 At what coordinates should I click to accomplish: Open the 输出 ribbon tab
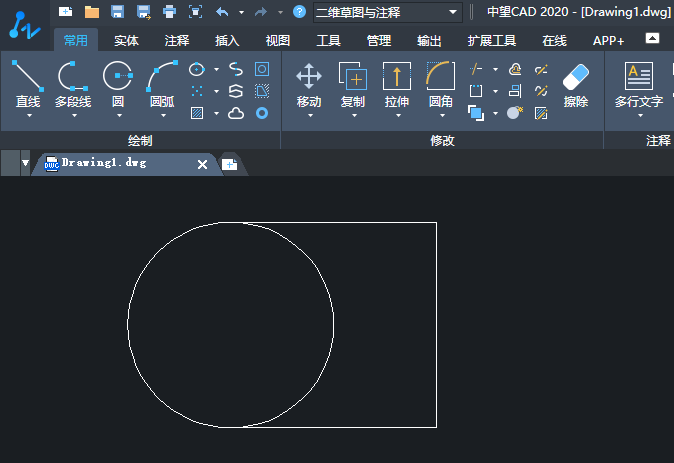[429, 41]
